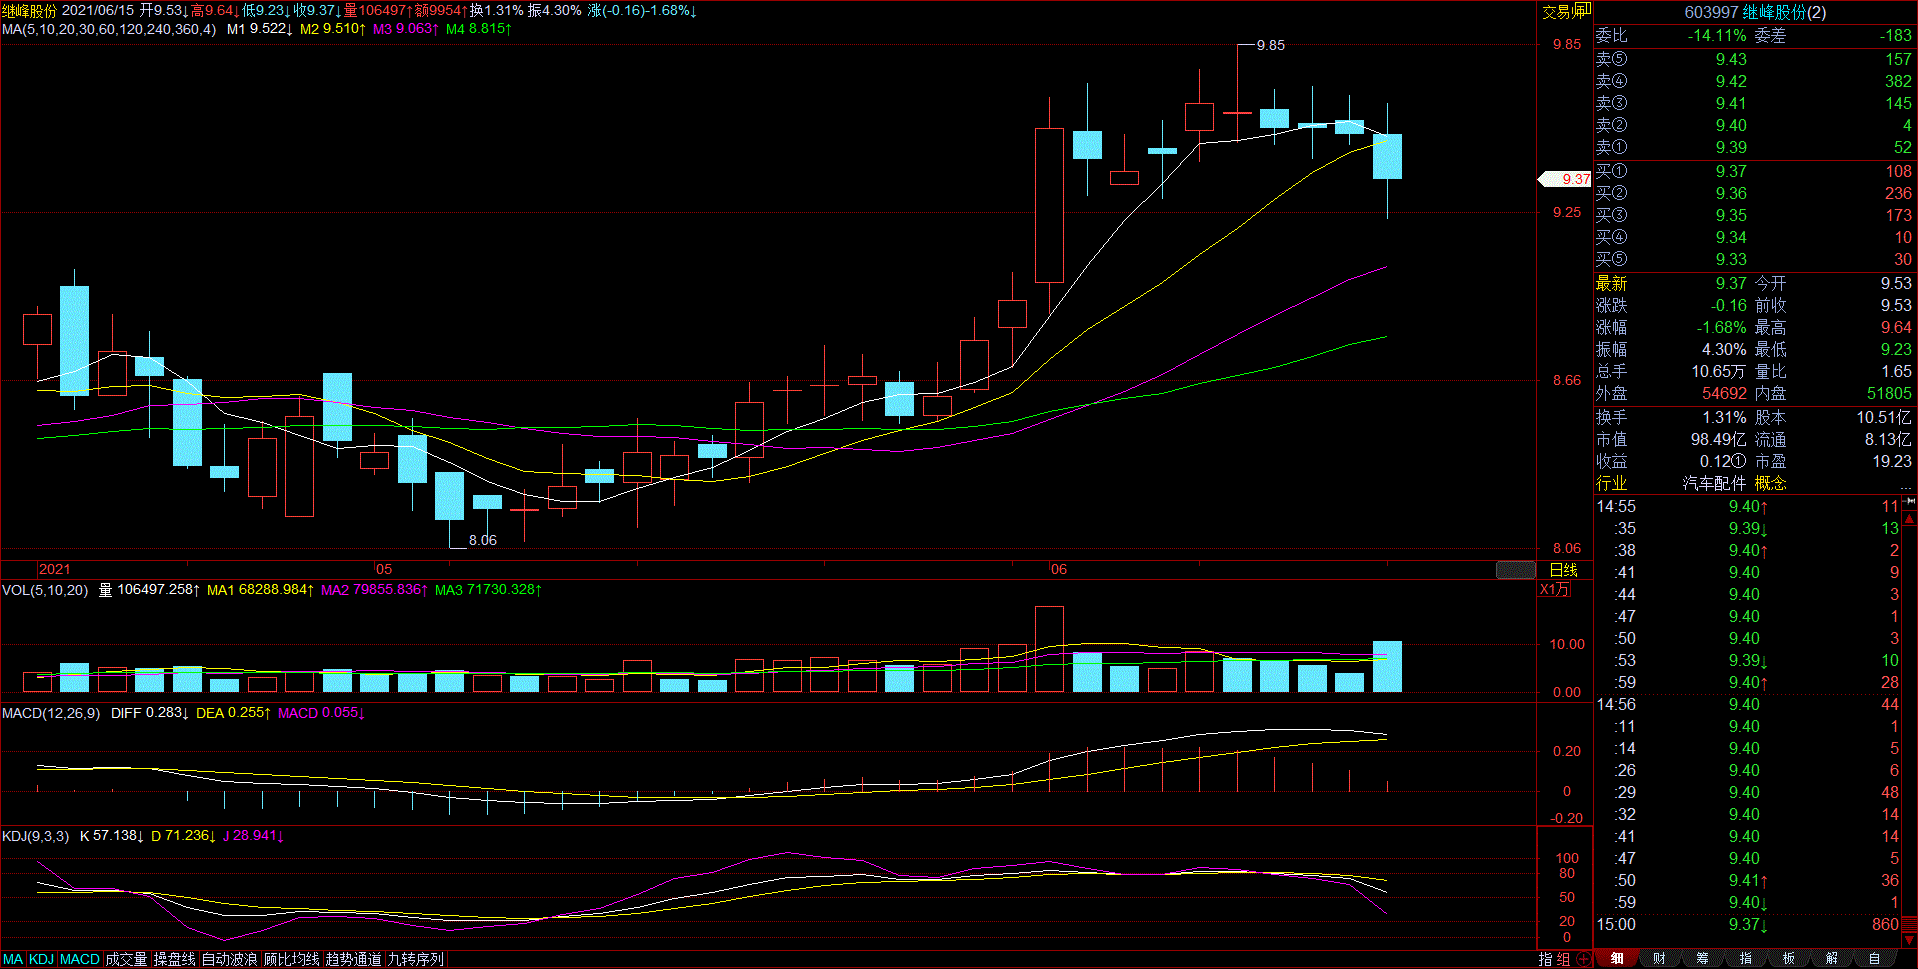Open the 筹 chip distribution tab
The width and height of the screenshot is (1918, 969).
tap(1703, 959)
